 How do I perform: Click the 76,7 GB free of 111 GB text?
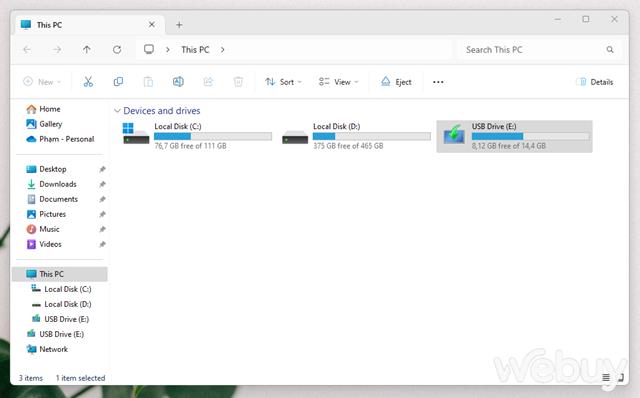190,146
